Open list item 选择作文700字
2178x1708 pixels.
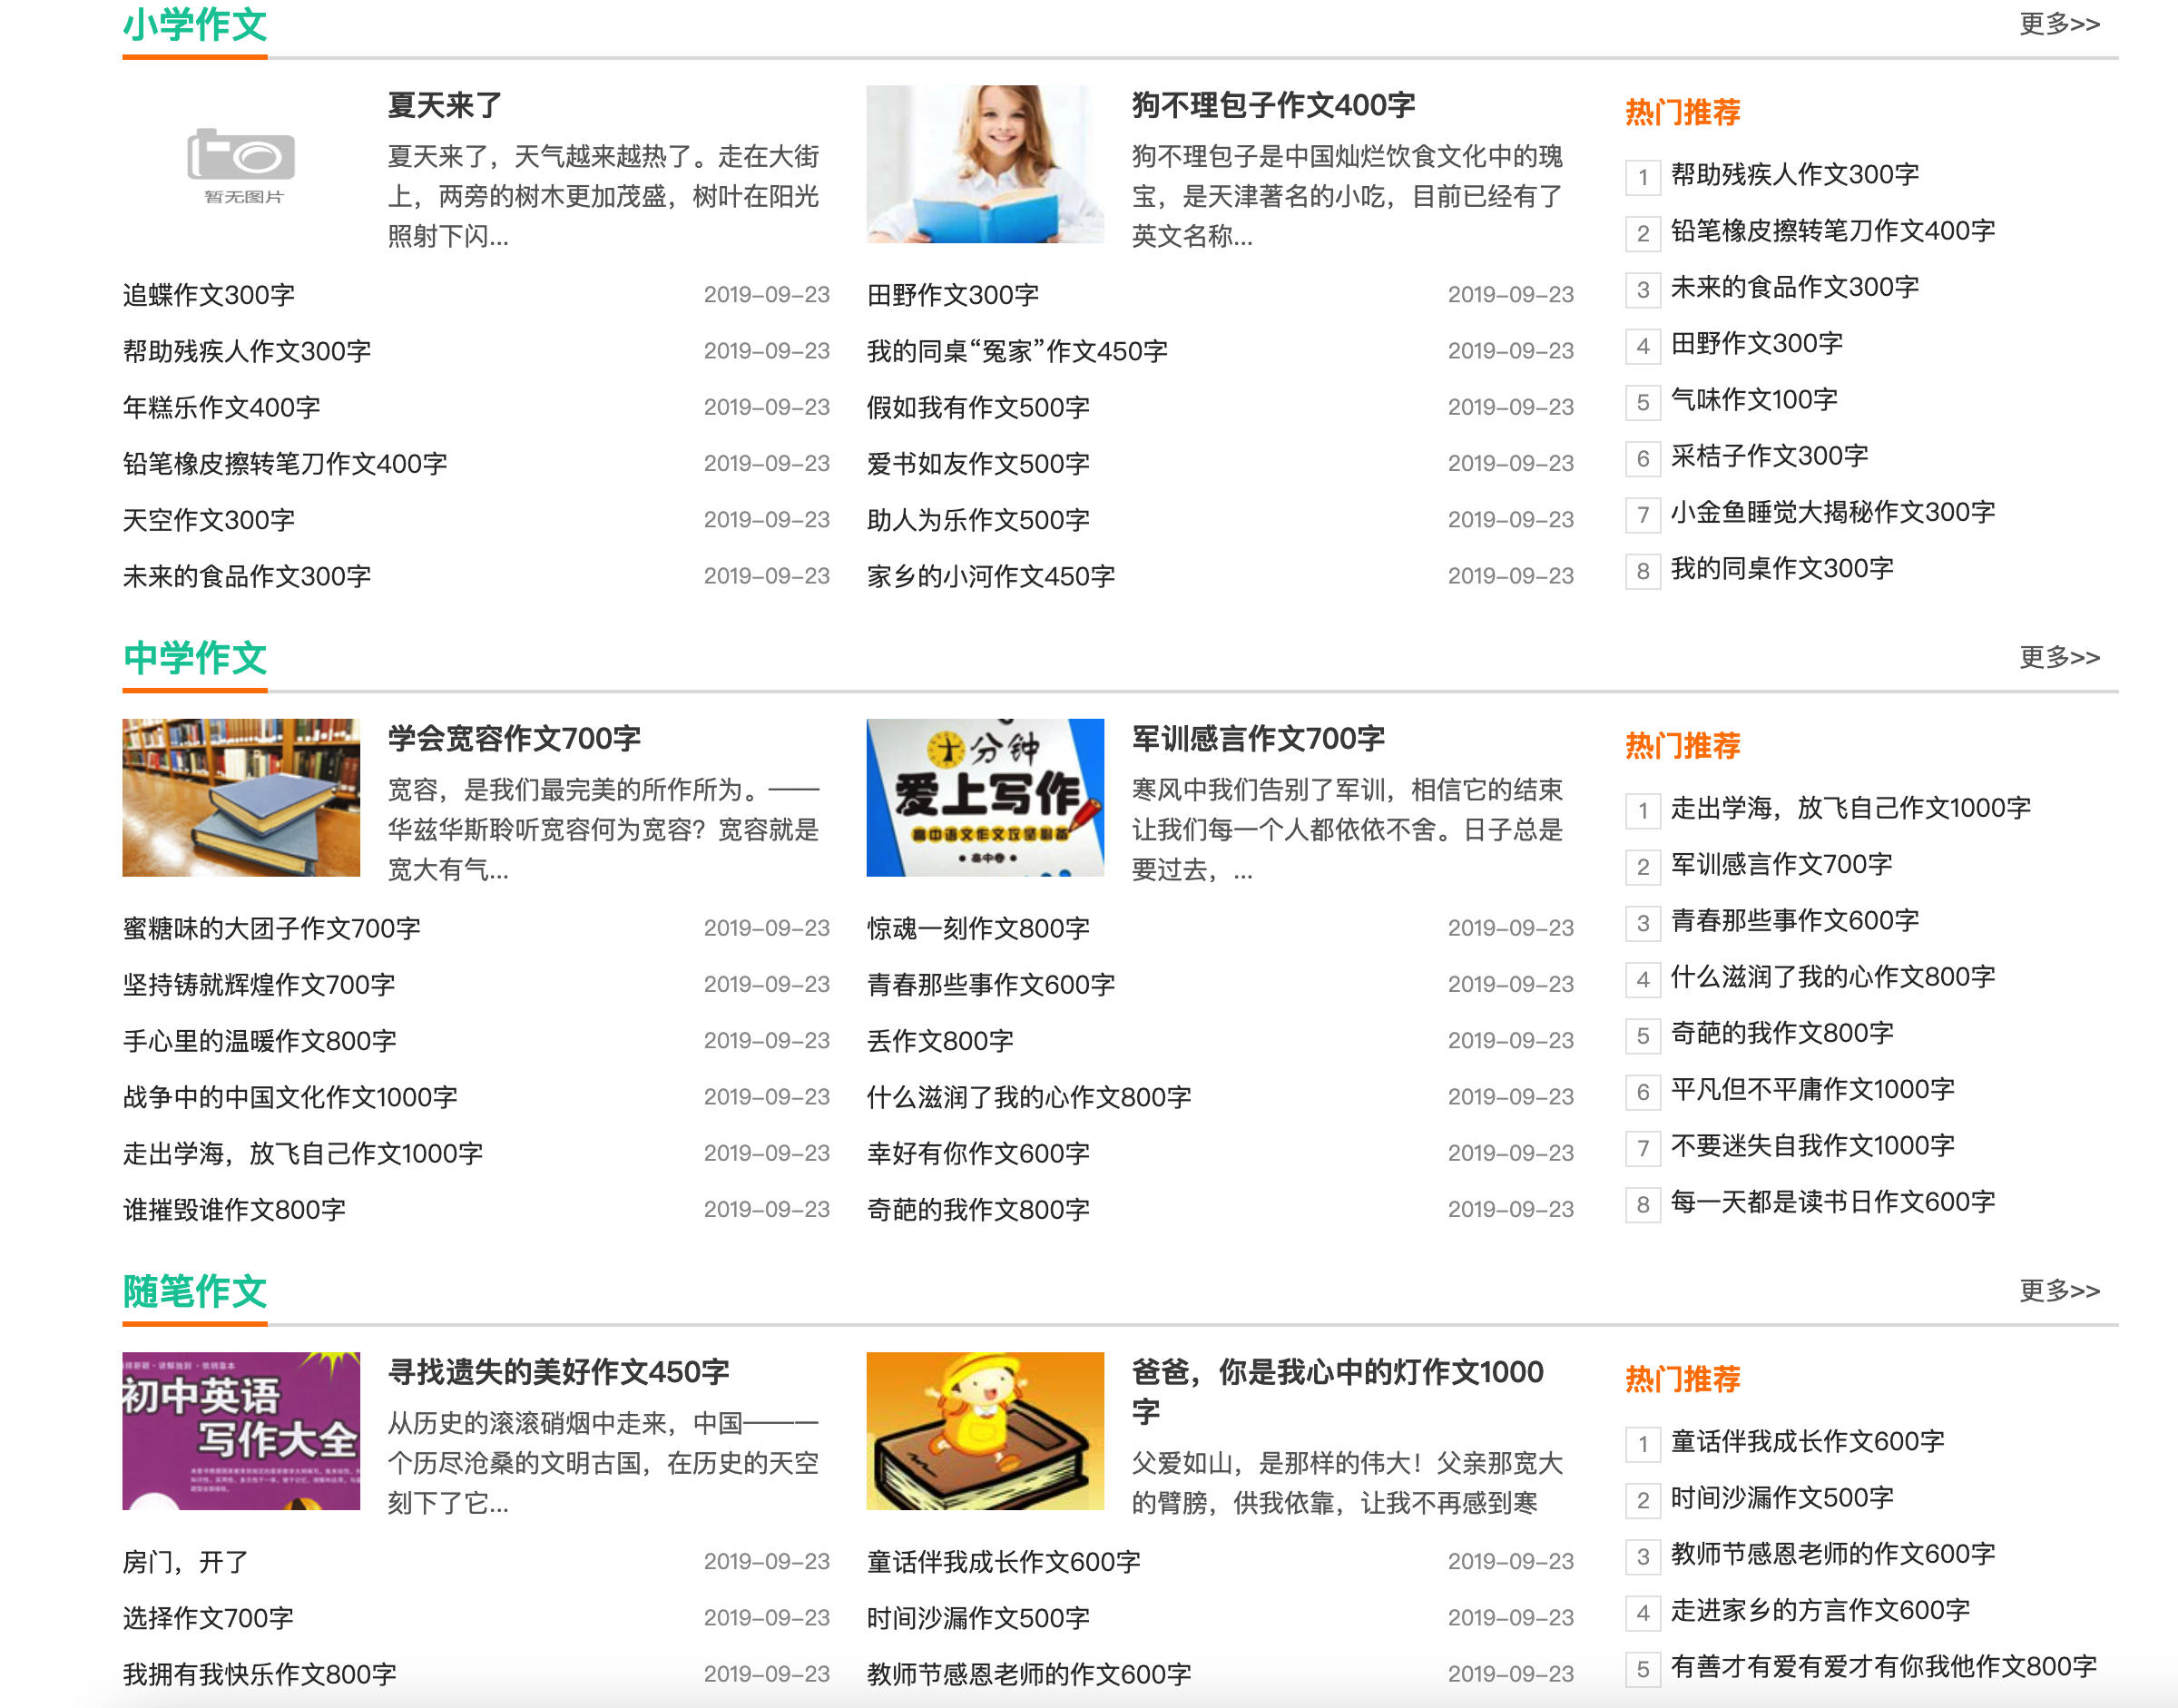tap(208, 1618)
